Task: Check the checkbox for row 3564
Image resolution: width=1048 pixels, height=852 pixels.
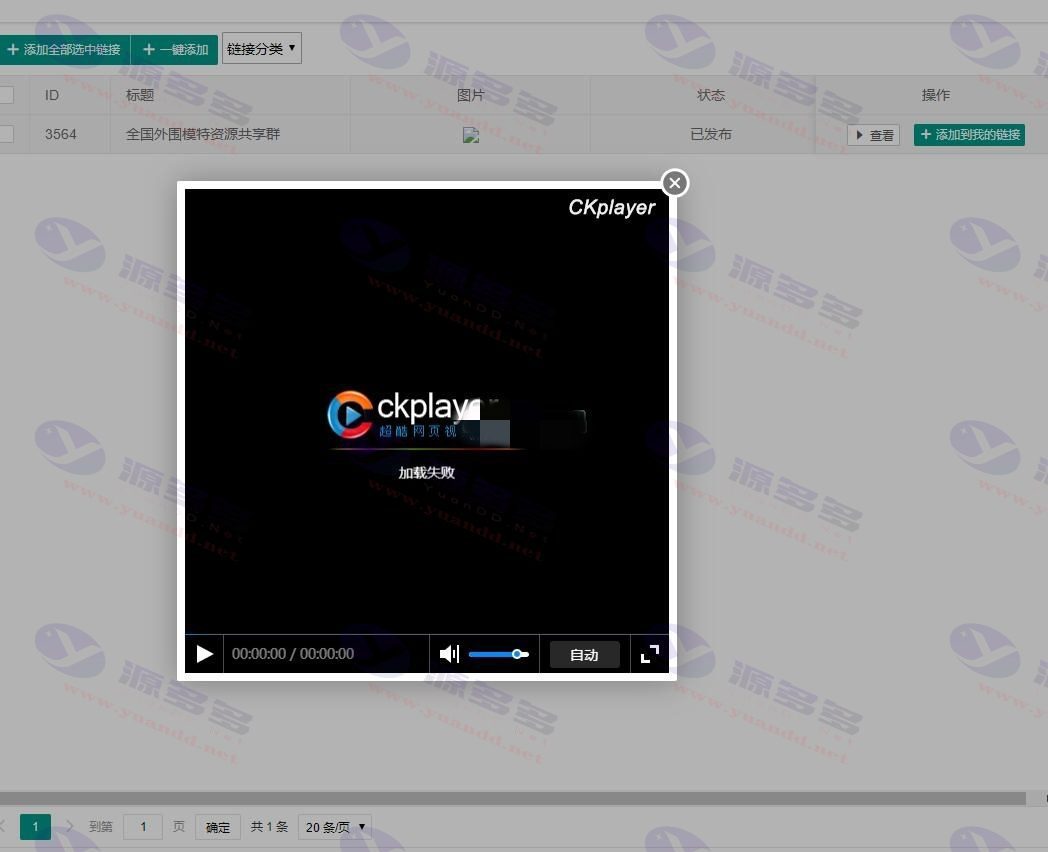Action: [5, 134]
